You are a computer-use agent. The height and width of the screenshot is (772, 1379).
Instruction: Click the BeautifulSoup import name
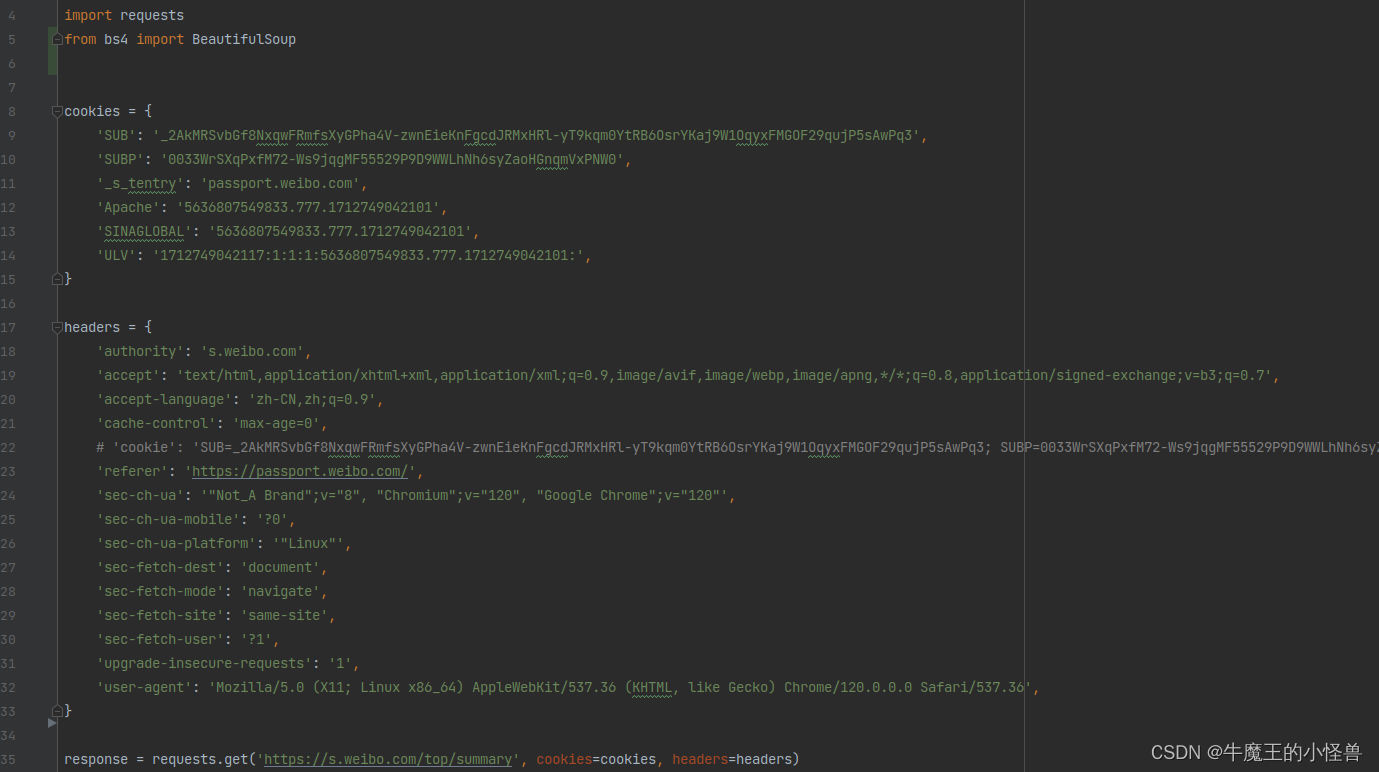[244, 39]
